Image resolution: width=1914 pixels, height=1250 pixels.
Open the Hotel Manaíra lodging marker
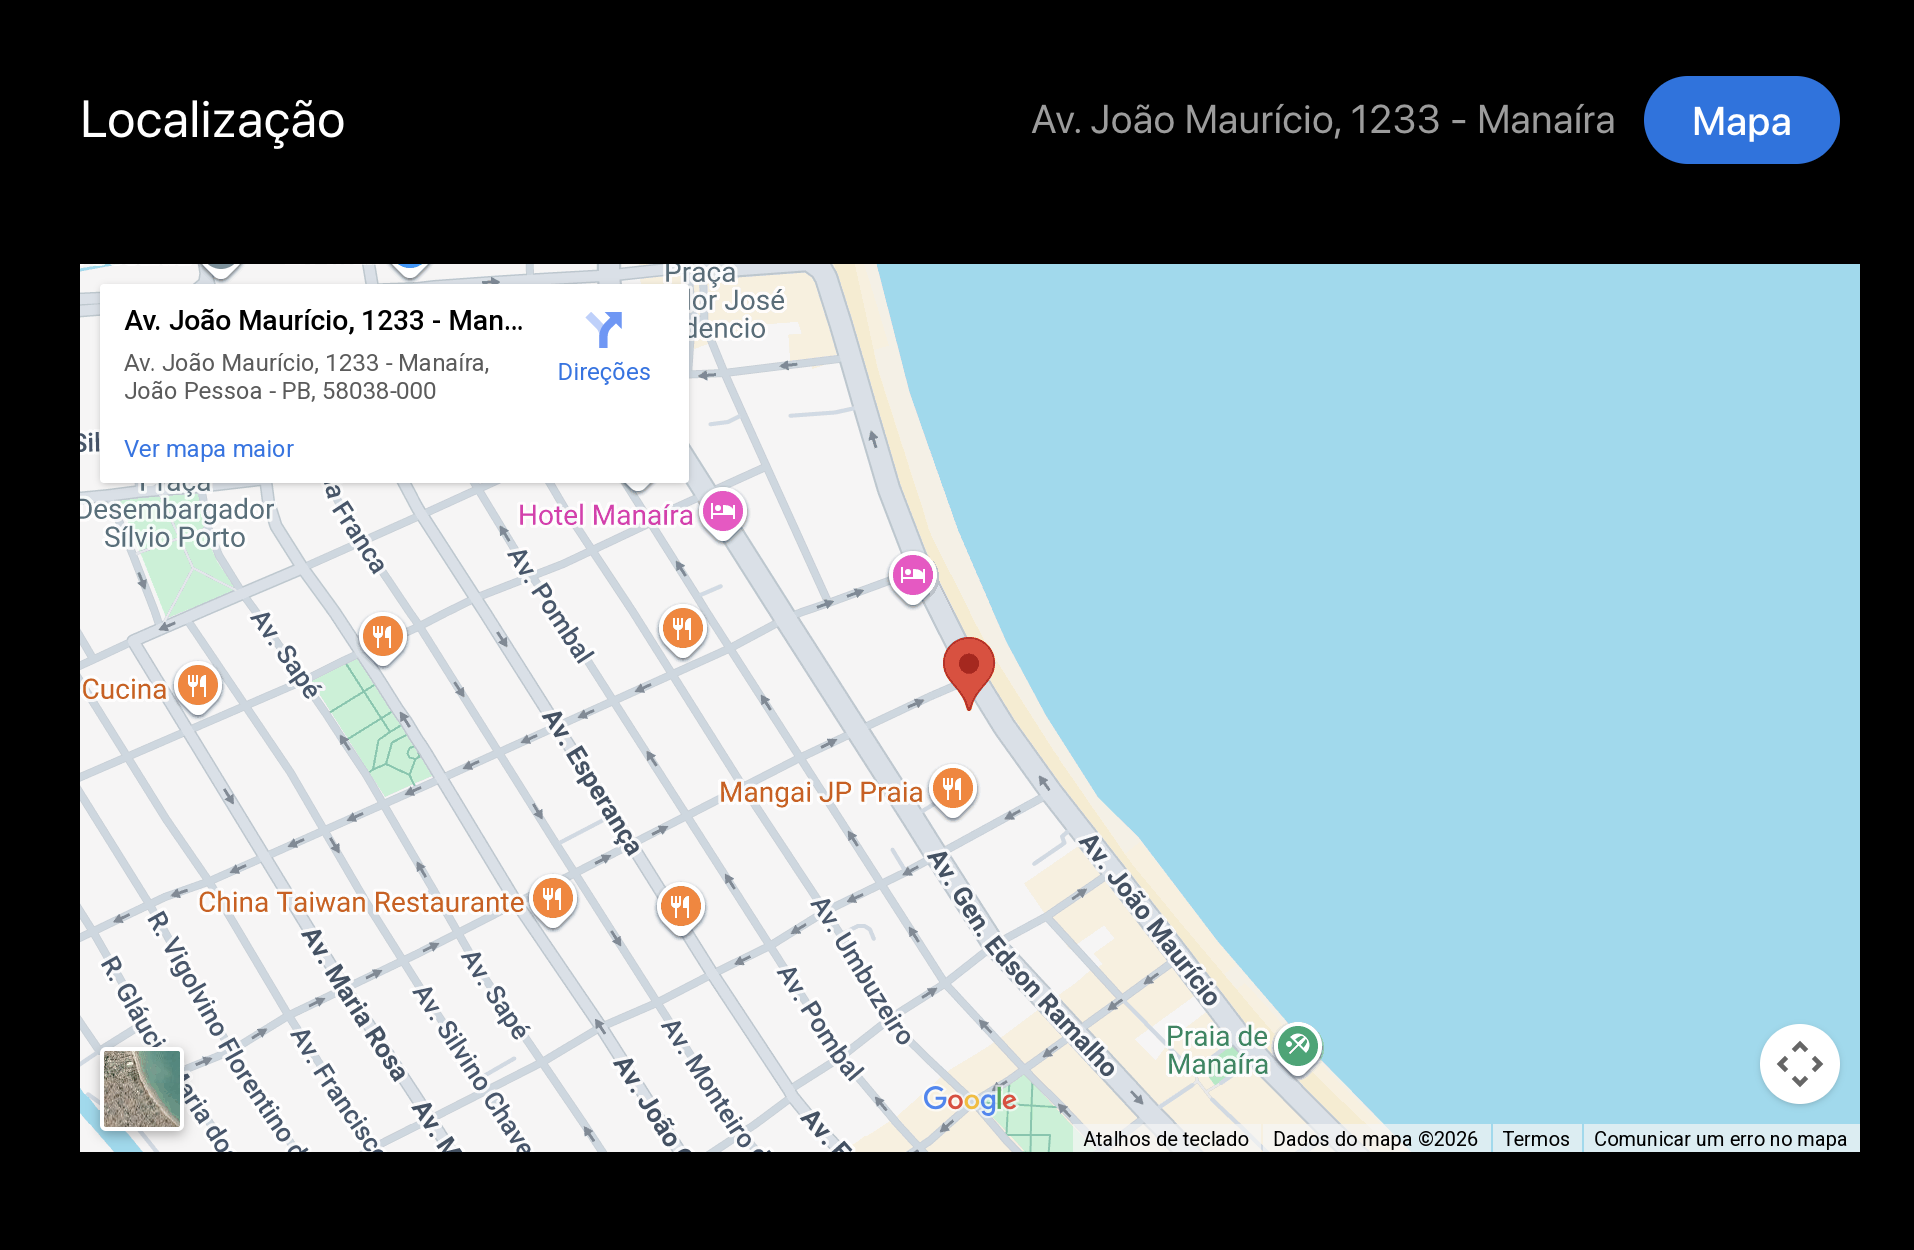coord(722,512)
